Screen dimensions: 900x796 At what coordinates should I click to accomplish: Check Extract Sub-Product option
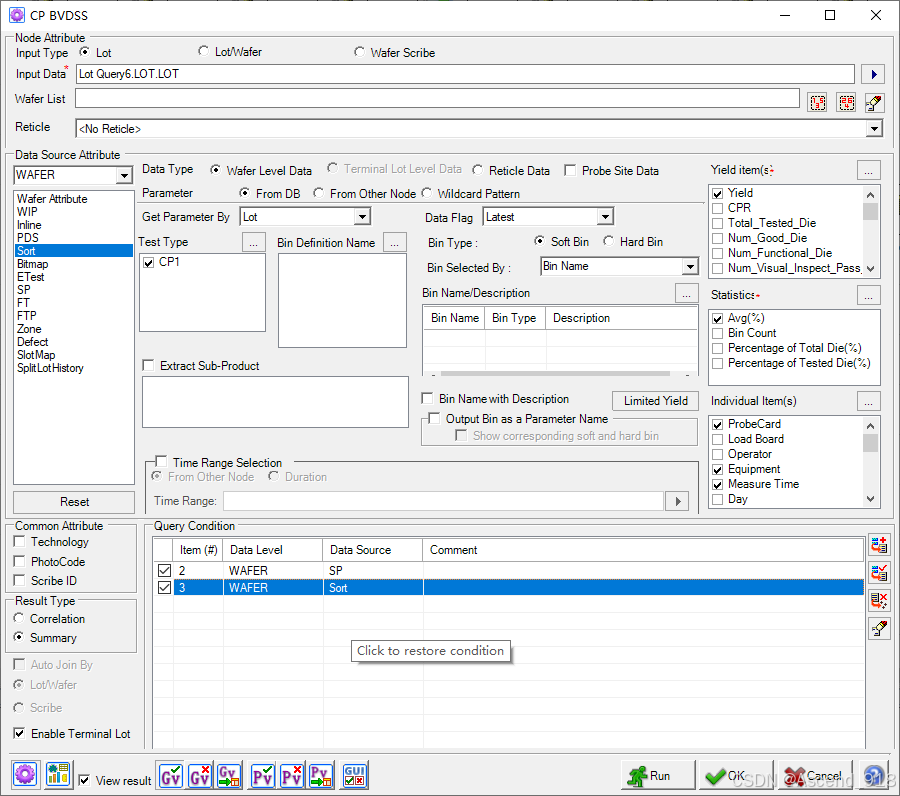[149, 366]
